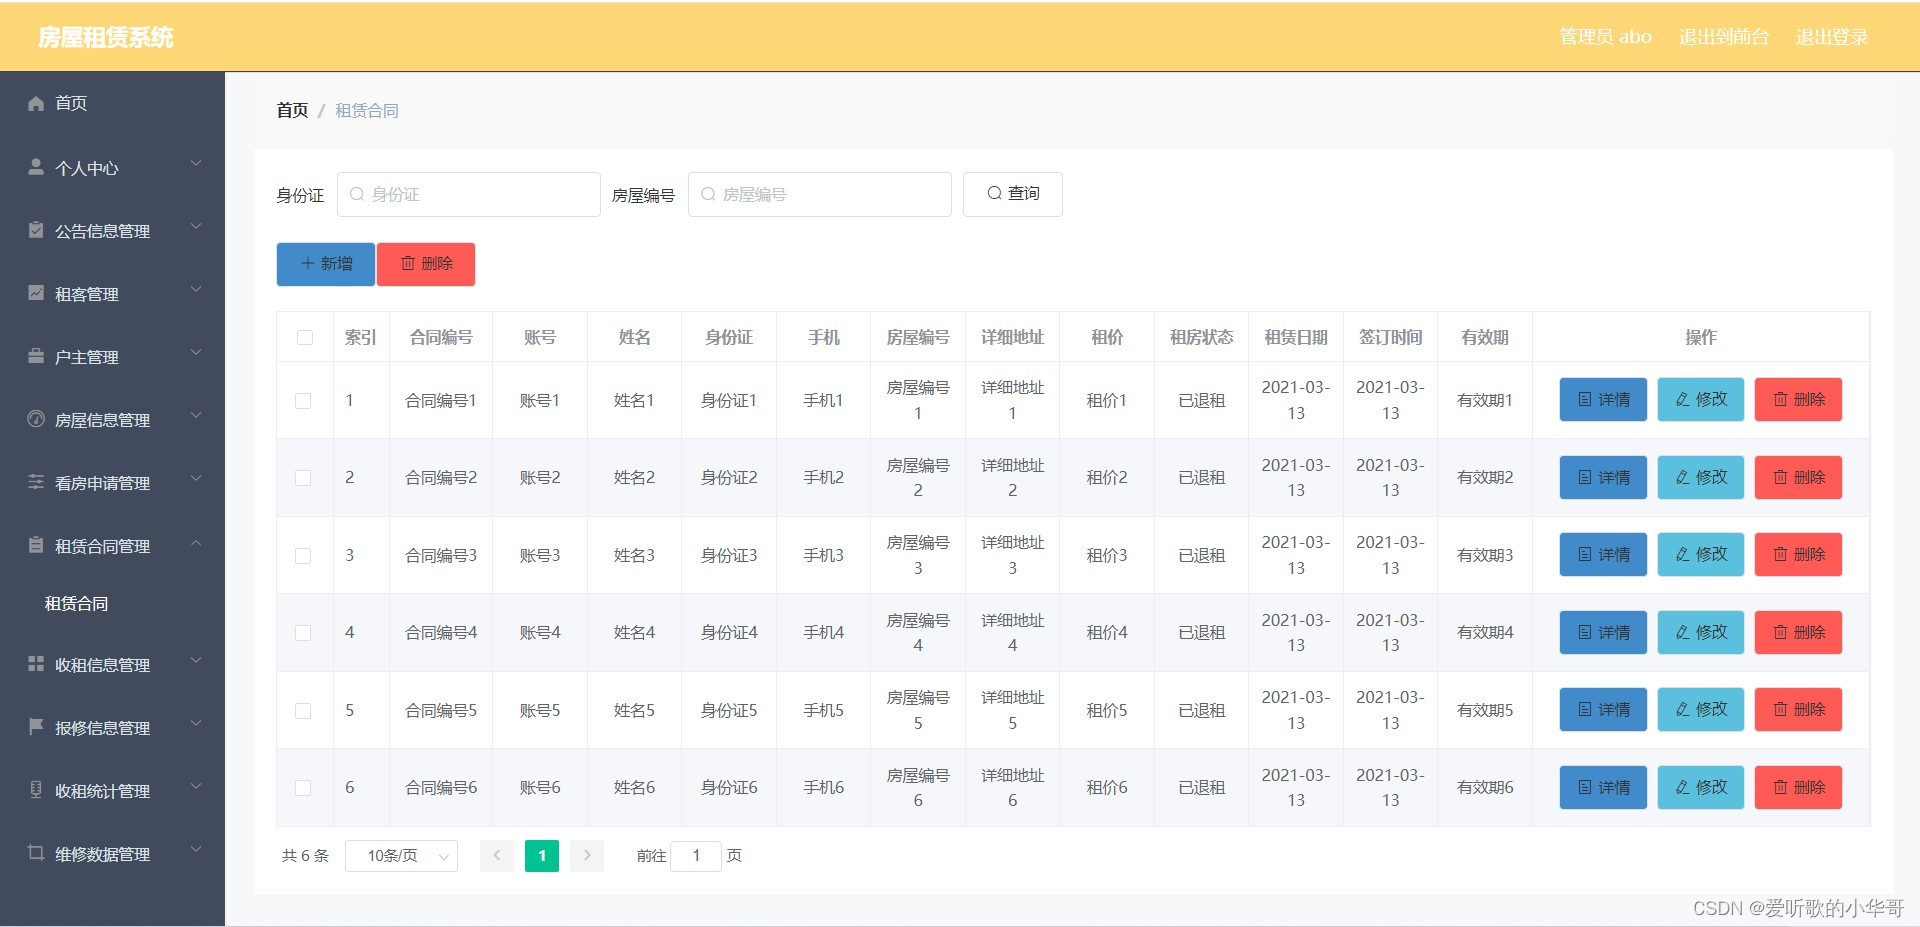Expand 看房申请管理 chevron

(196, 479)
